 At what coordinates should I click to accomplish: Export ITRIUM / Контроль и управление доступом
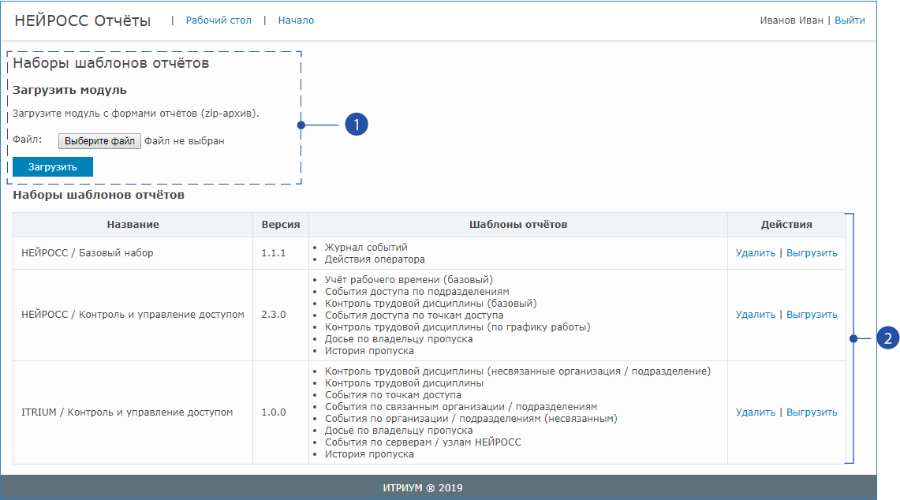[812, 412]
